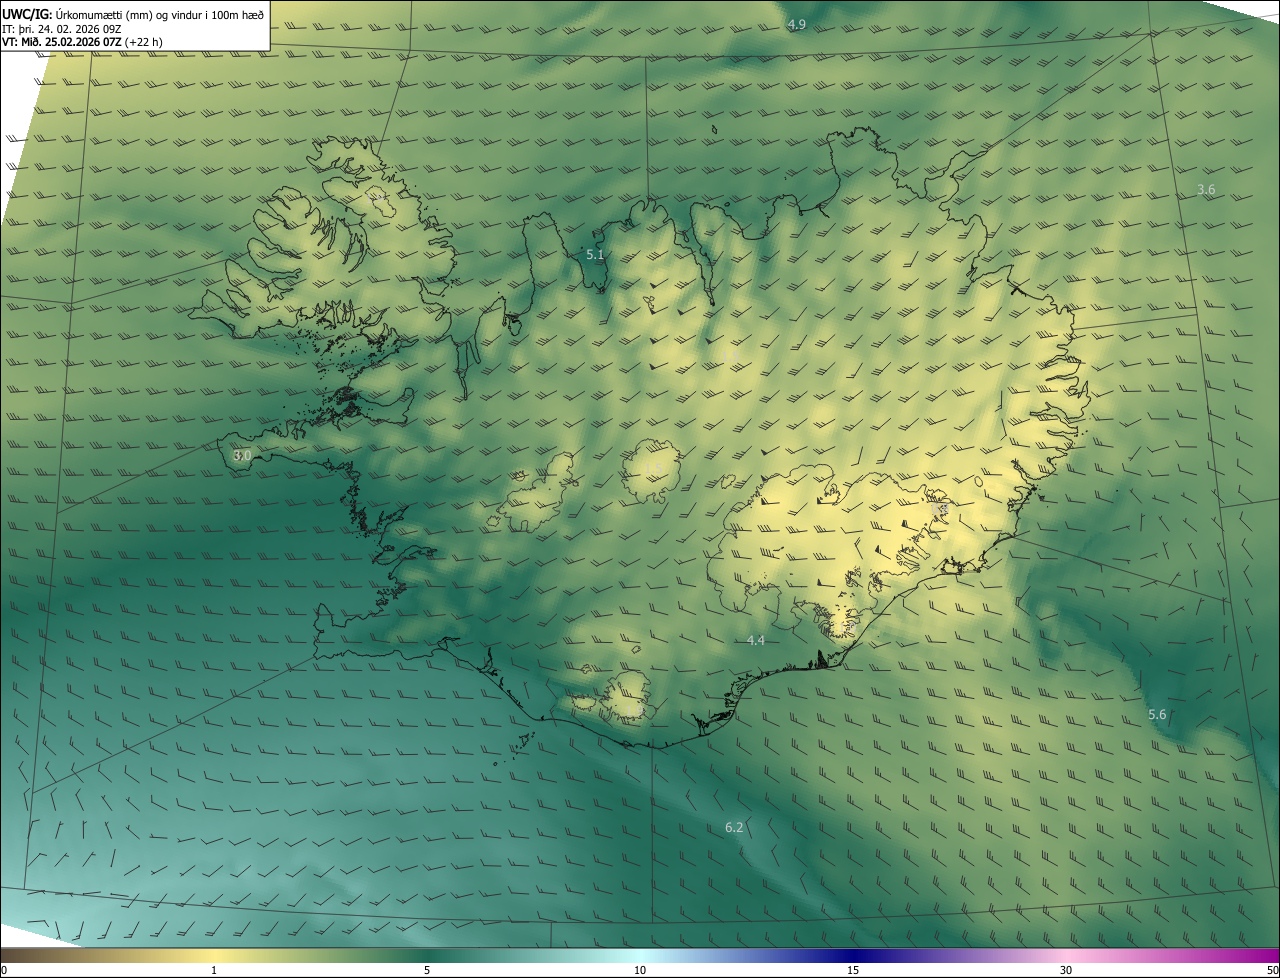Screen dimensions: 1280x978
Task: Click the '5' tick on the color scale
Action: (x=427, y=970)
